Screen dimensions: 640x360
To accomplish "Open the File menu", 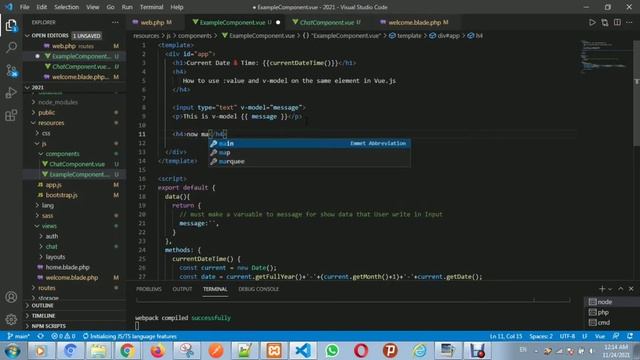I will point(24,7).
